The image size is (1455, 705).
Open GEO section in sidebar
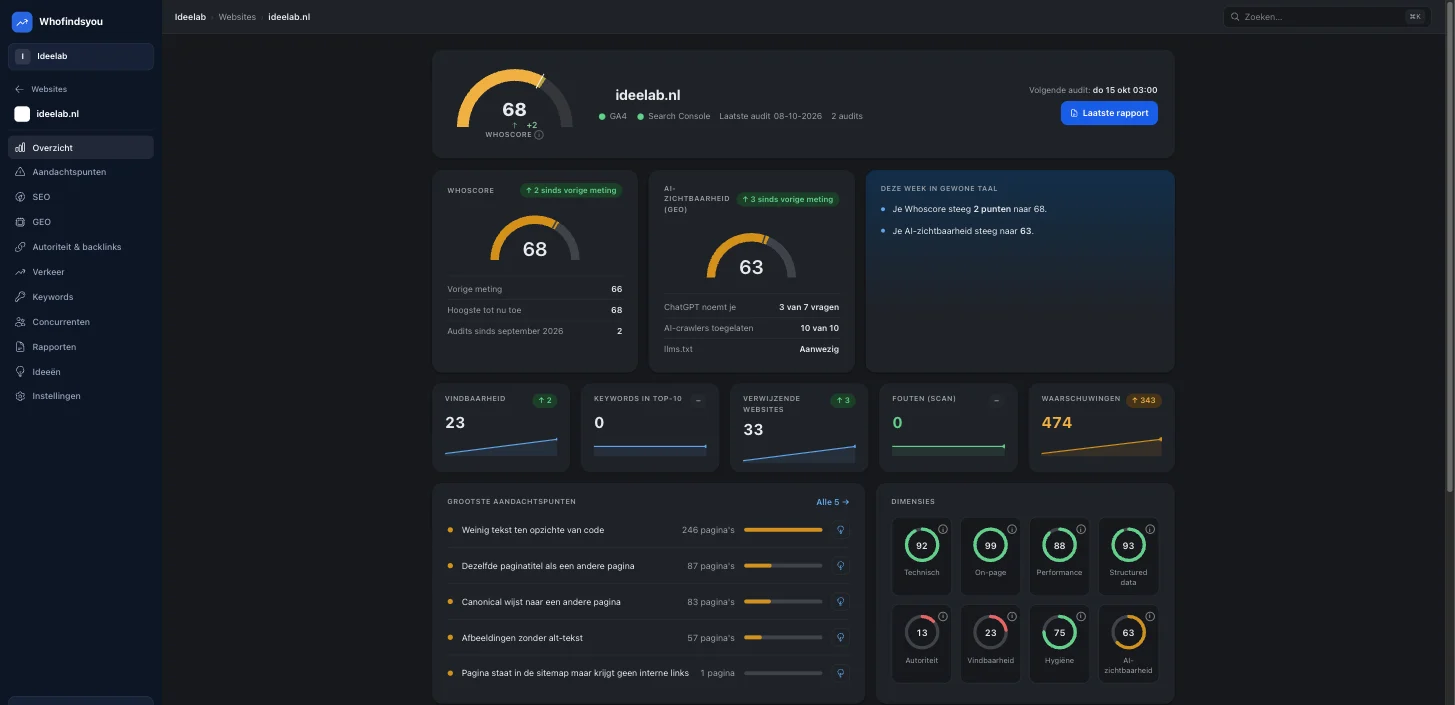[x=81, y=222]
